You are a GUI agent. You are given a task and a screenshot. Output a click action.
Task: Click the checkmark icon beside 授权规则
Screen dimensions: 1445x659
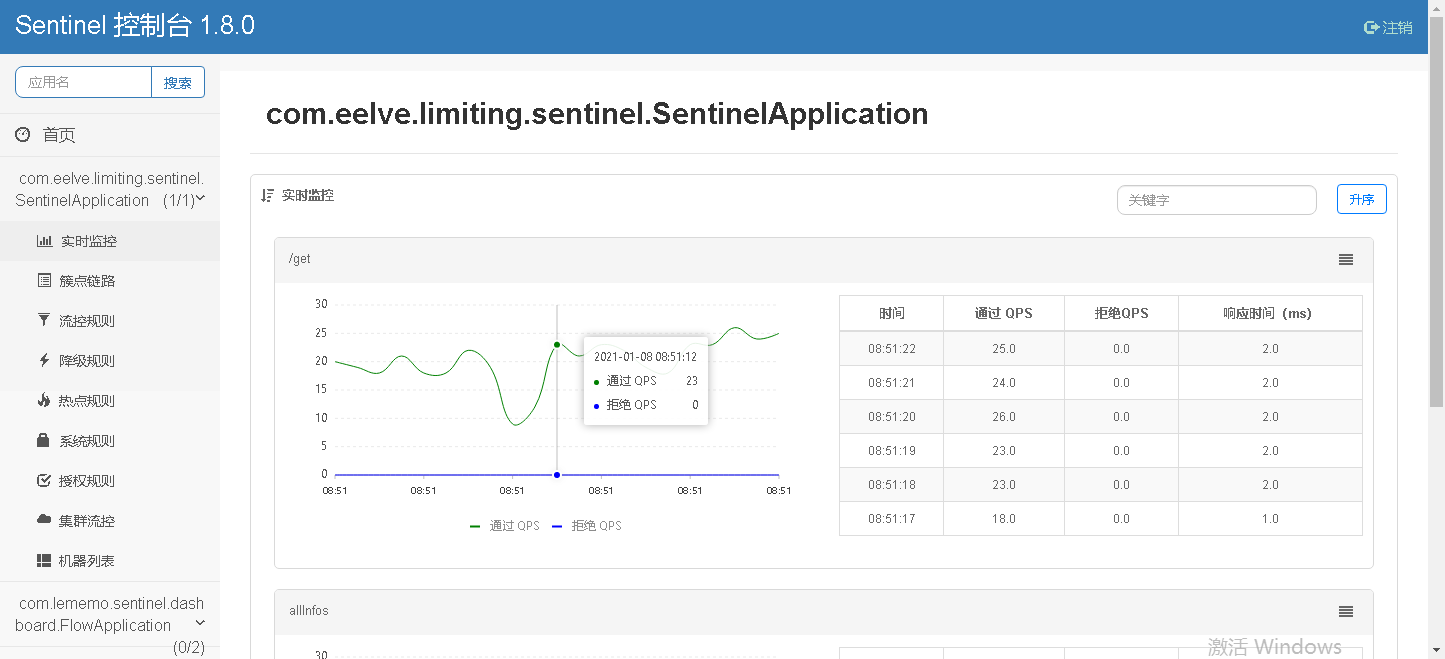pos(44,481)
